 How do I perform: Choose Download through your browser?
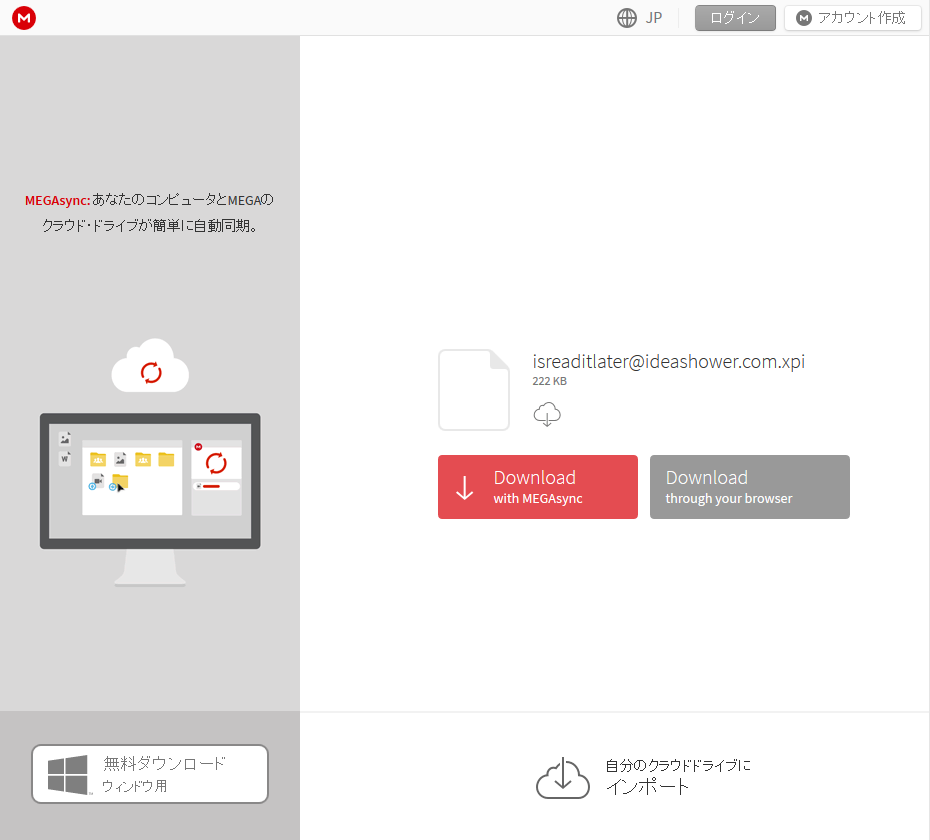pos(749,487)
